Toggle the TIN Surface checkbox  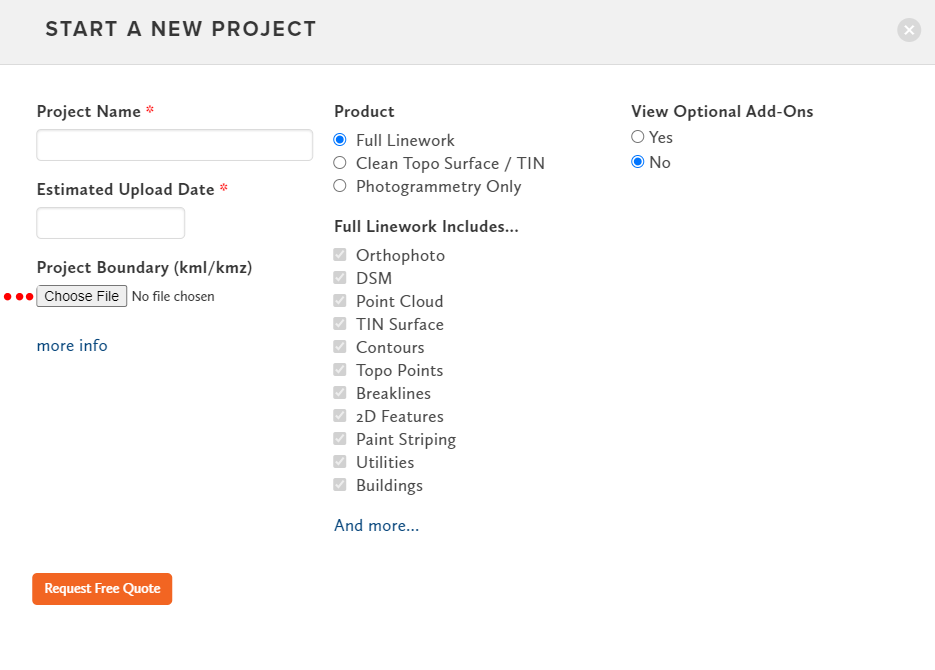[340, 324]
